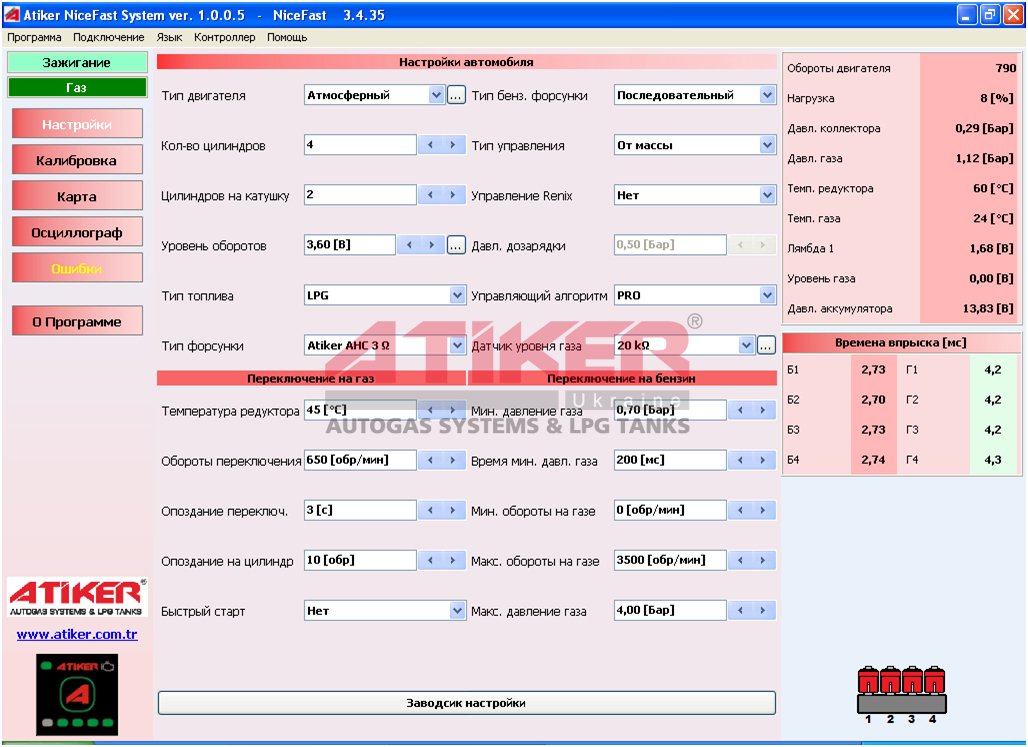The height and width of the screenshot is (747, 1028).
Task: Increase Мин. обороты на газе
Action: tap(762, 510)
